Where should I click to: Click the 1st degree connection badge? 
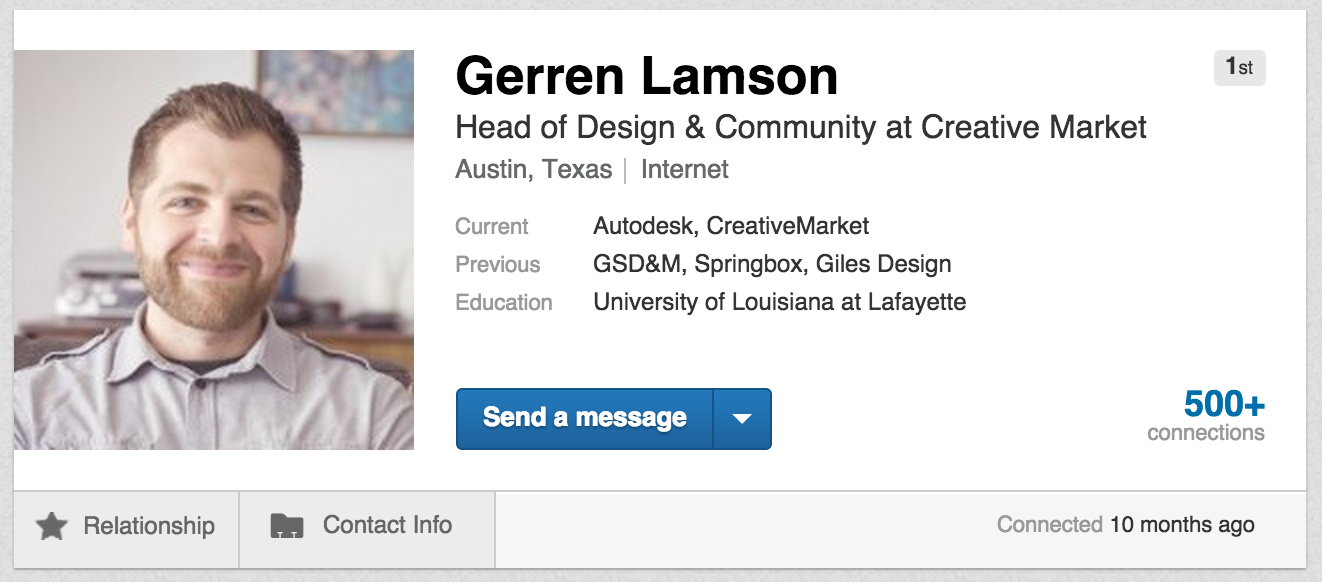coord(1239,68)
